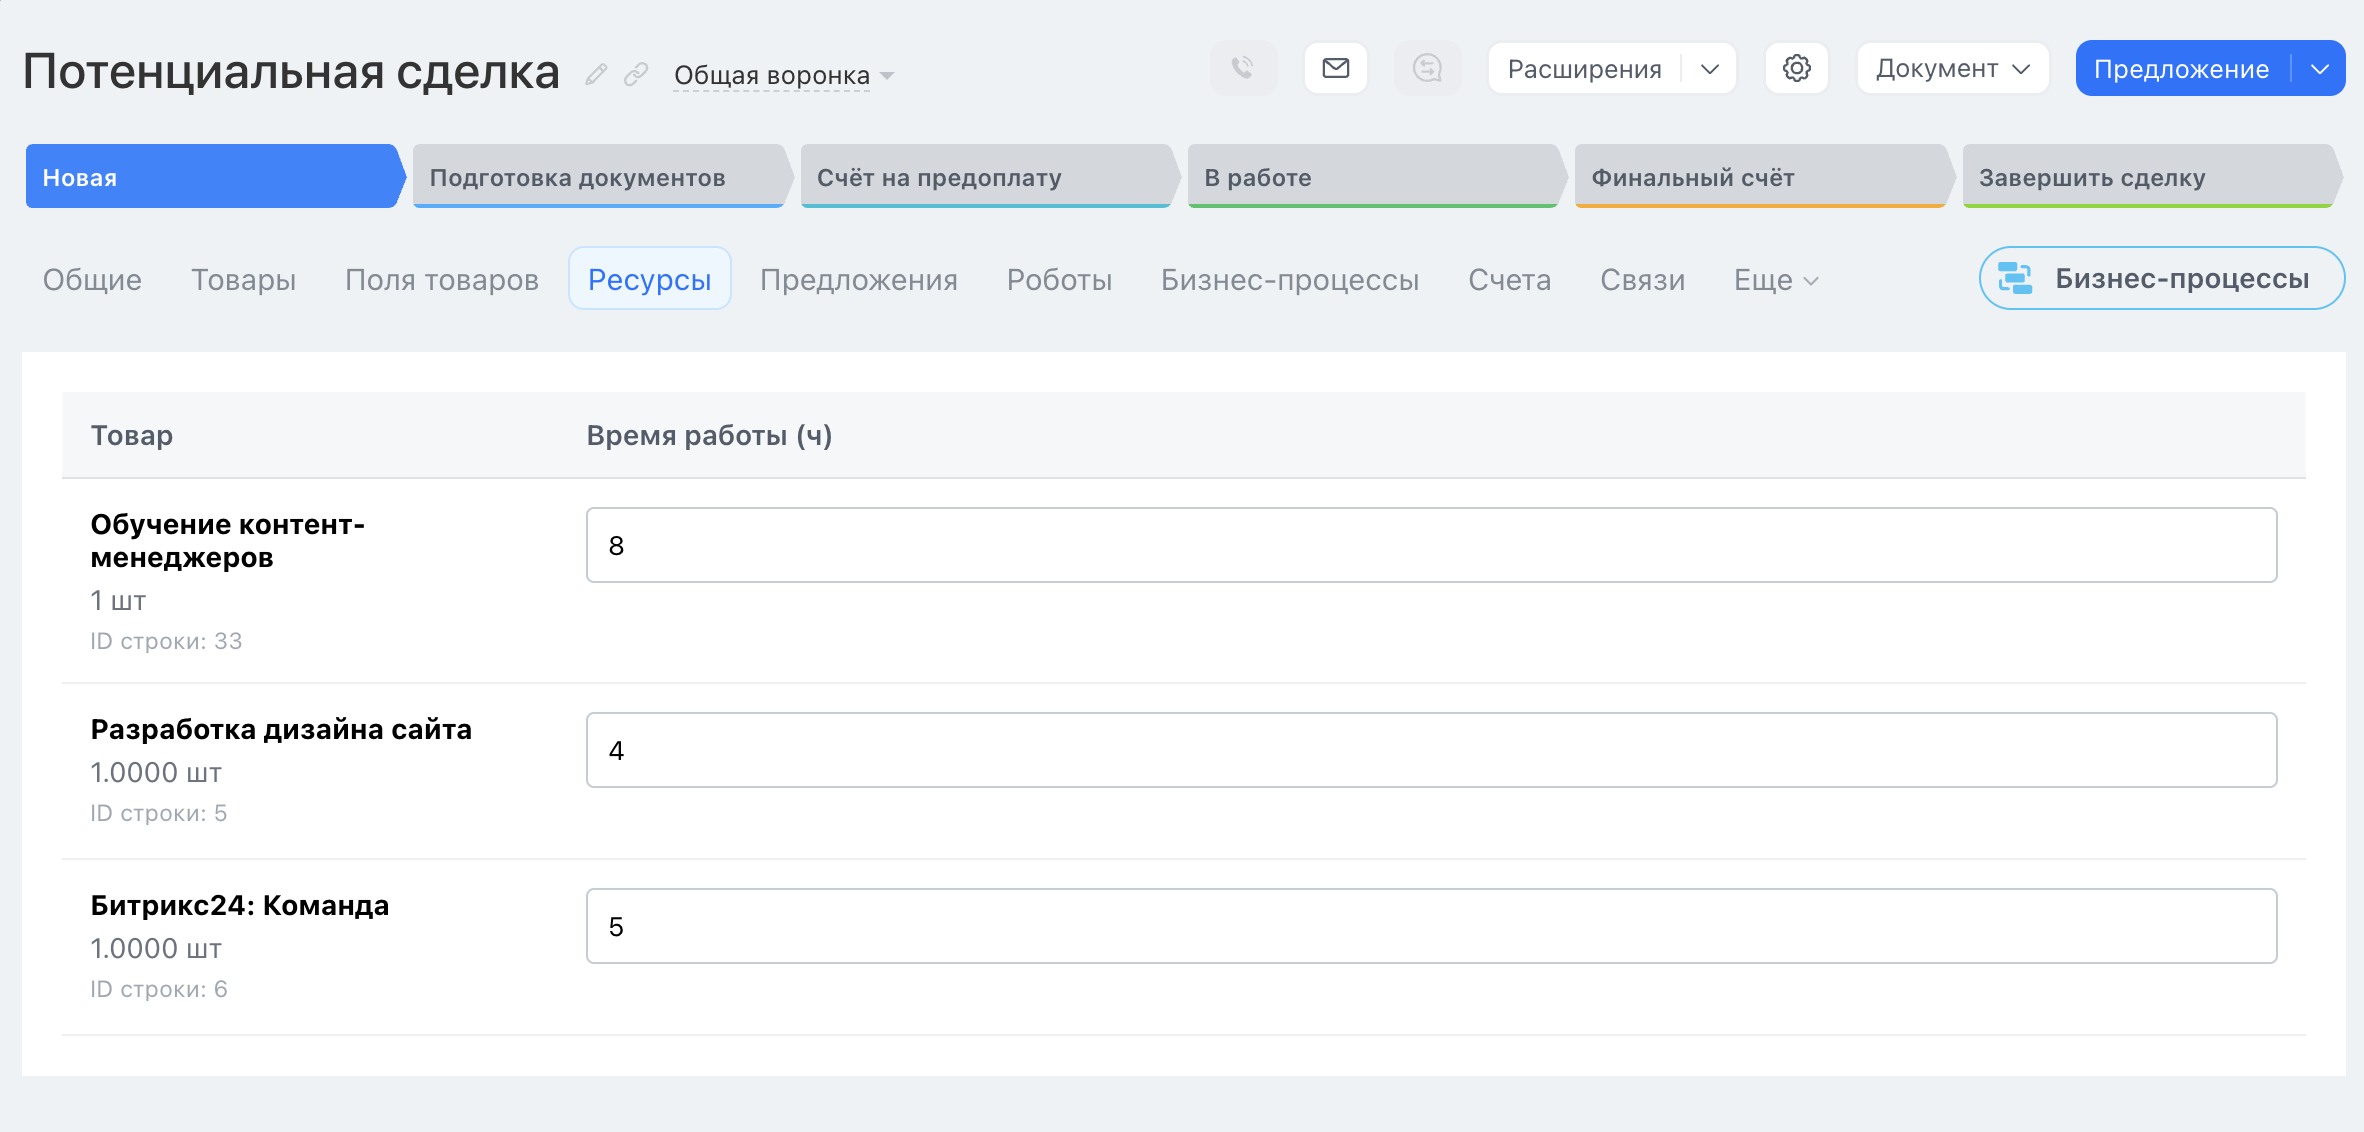
Task: Go to the Предложения tab
Action: [x=859, y=280]
